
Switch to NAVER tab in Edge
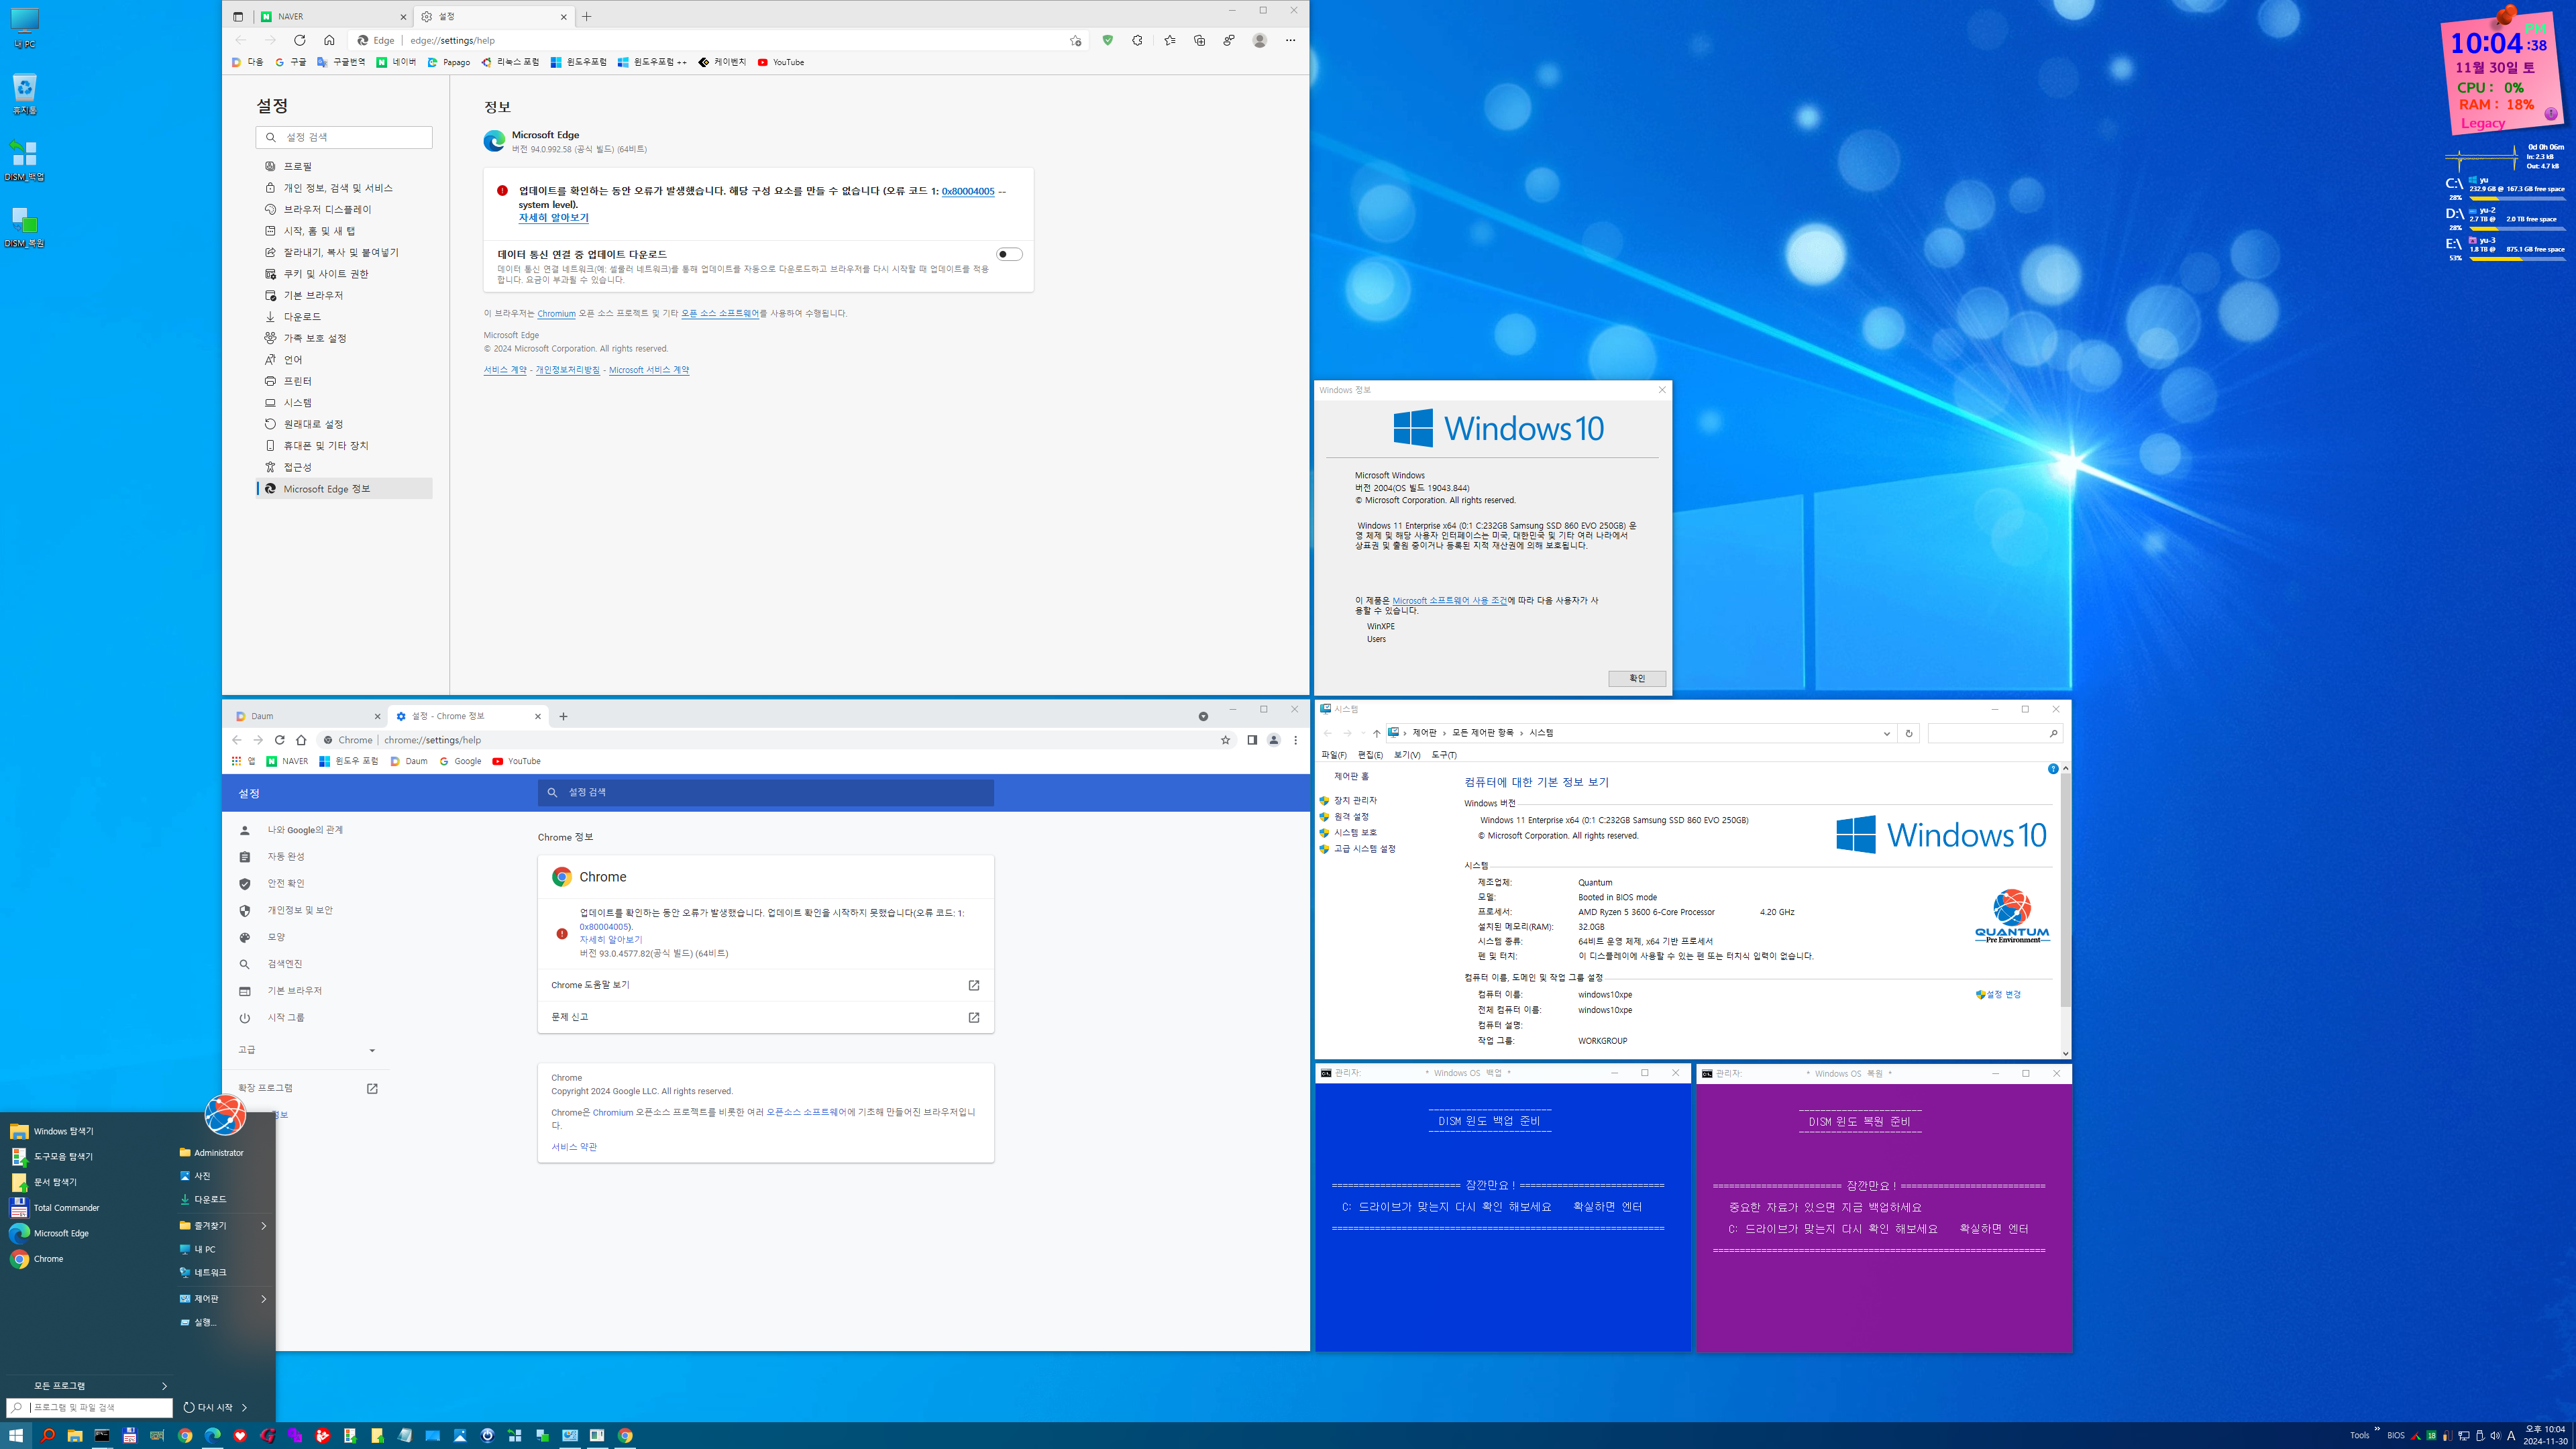point(333,16)
